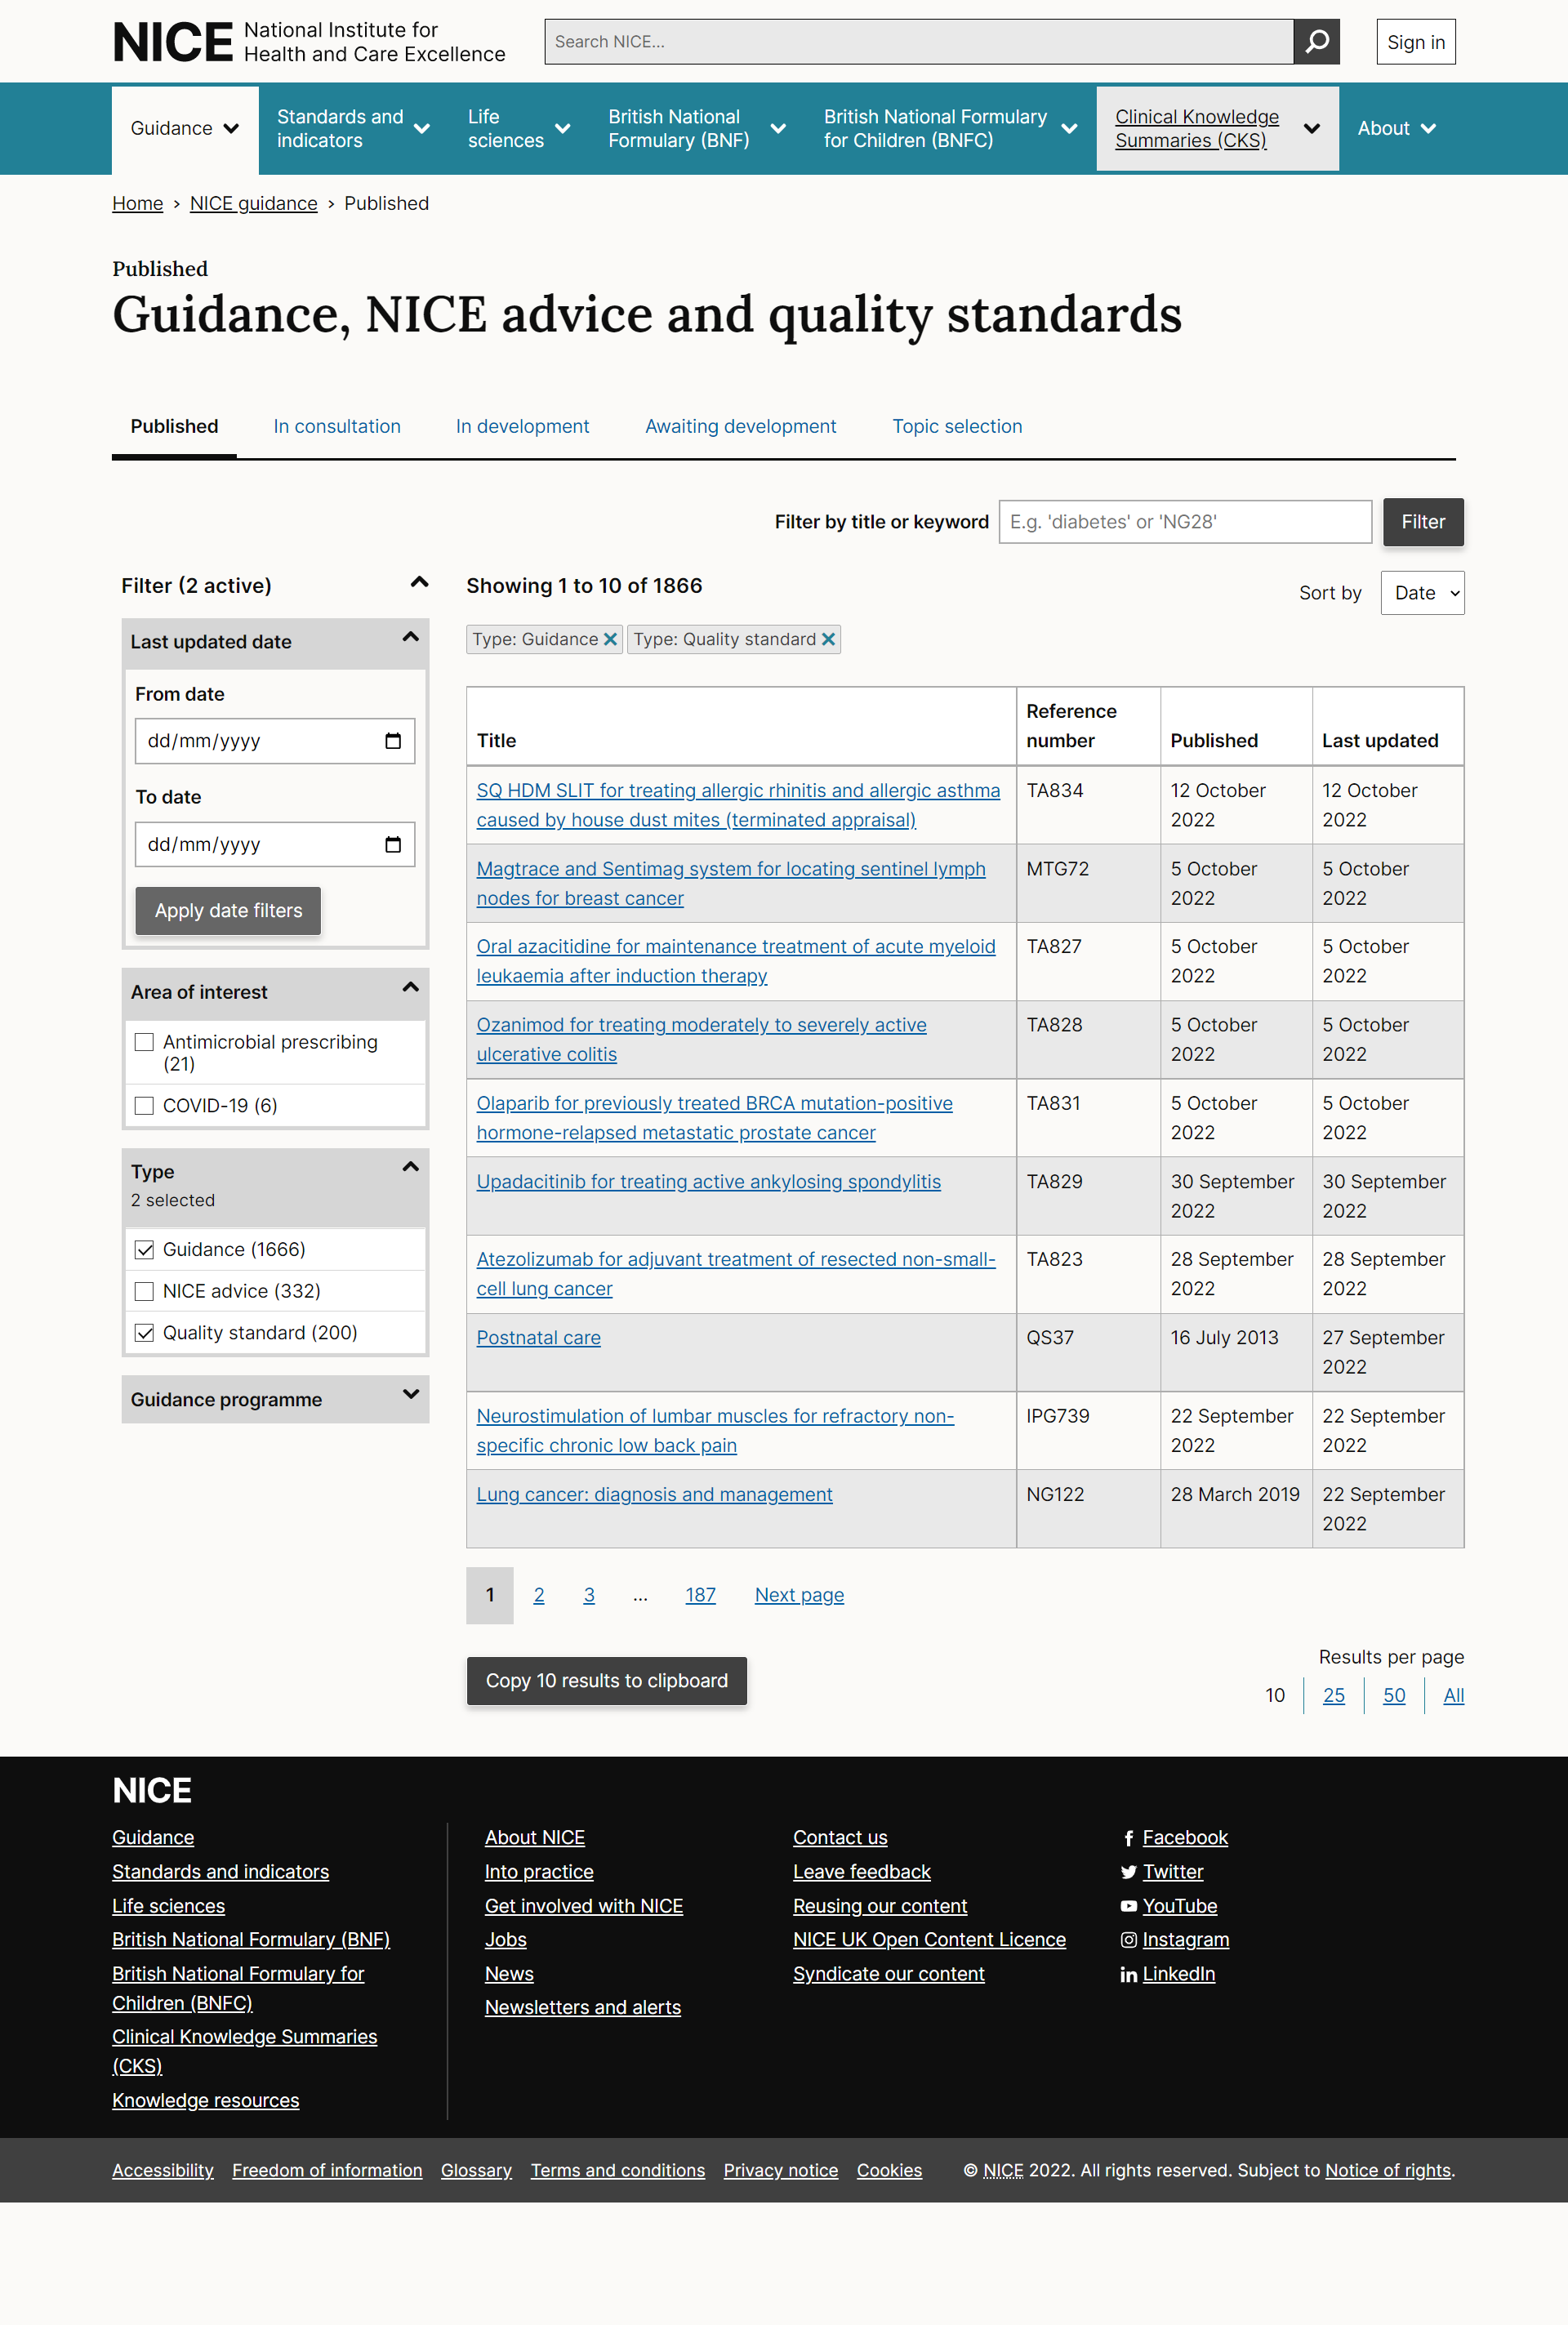Click Apply date filters button
The height and width of the screenshot is (2325, 1568).
(228, 911)
